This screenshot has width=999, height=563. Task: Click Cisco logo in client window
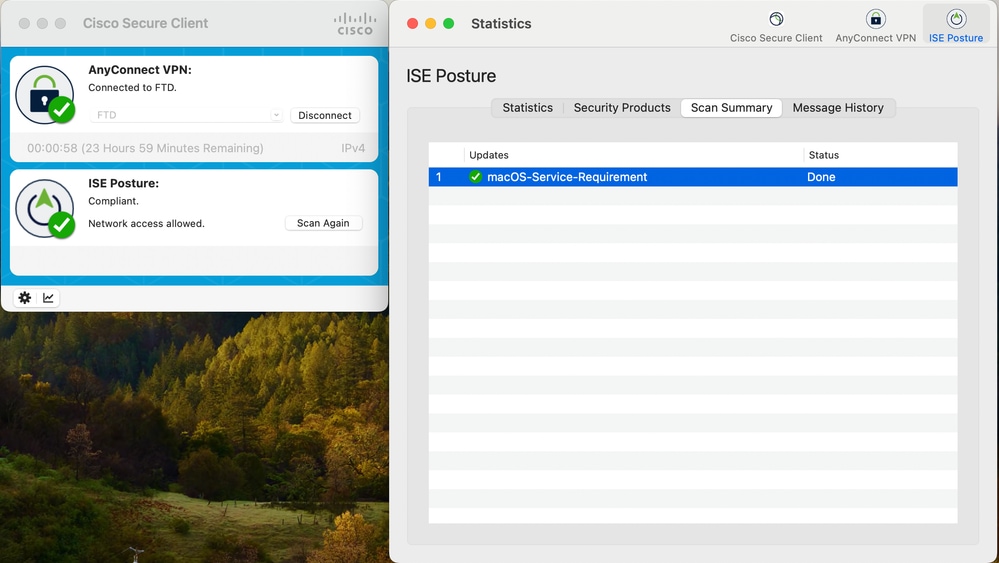tap(354, 24)
